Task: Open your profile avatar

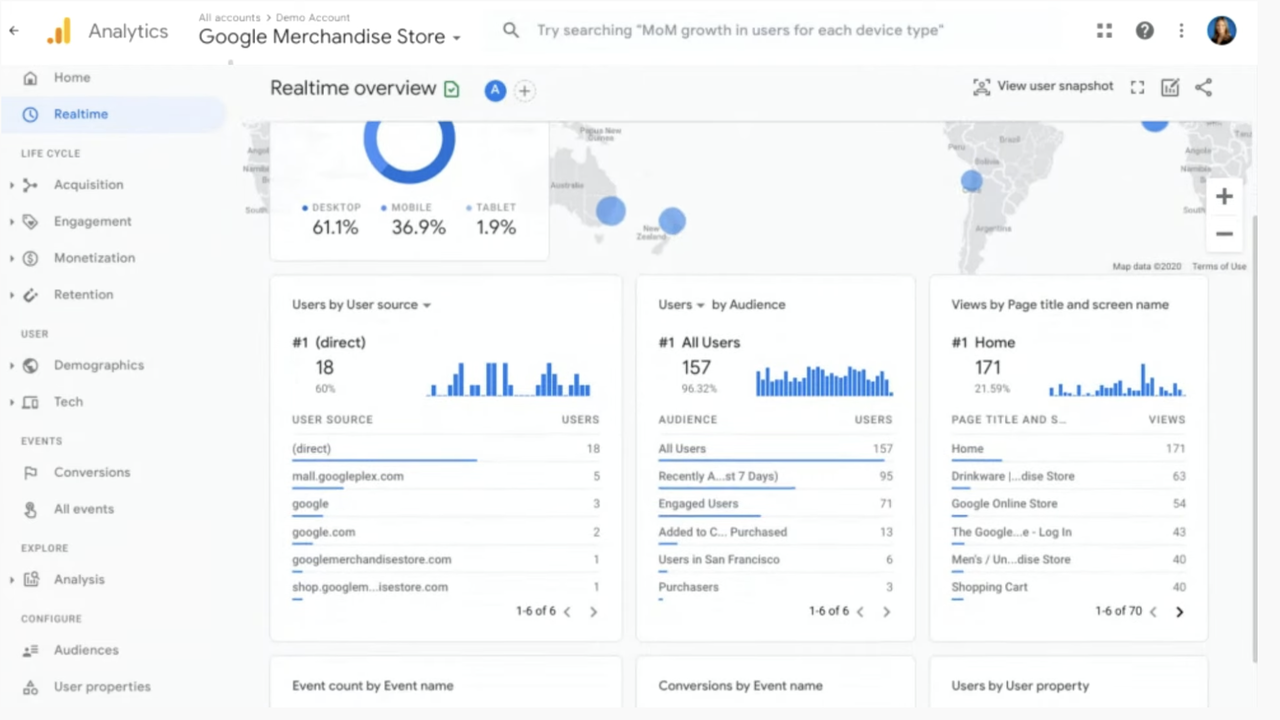Action: tap(1222, 30)
